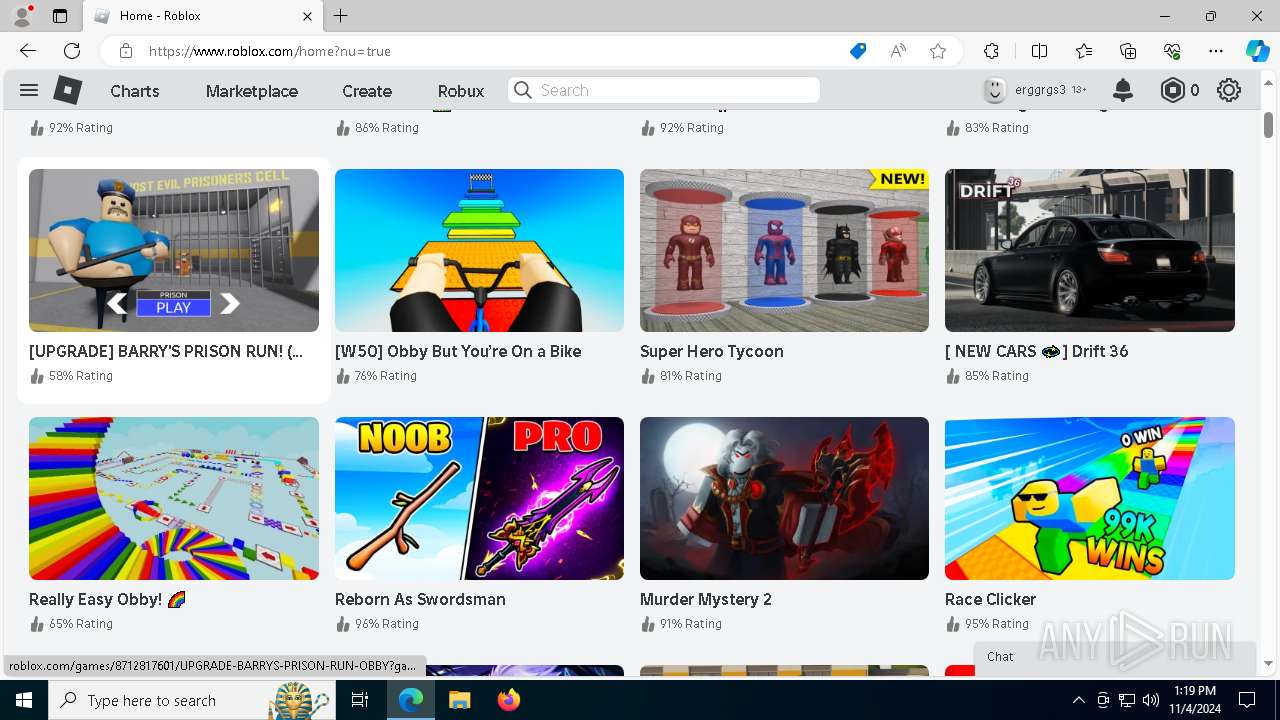1280x720 pixels.
Task: Click the browser back arrow
Action: click(x=28, y=51)
